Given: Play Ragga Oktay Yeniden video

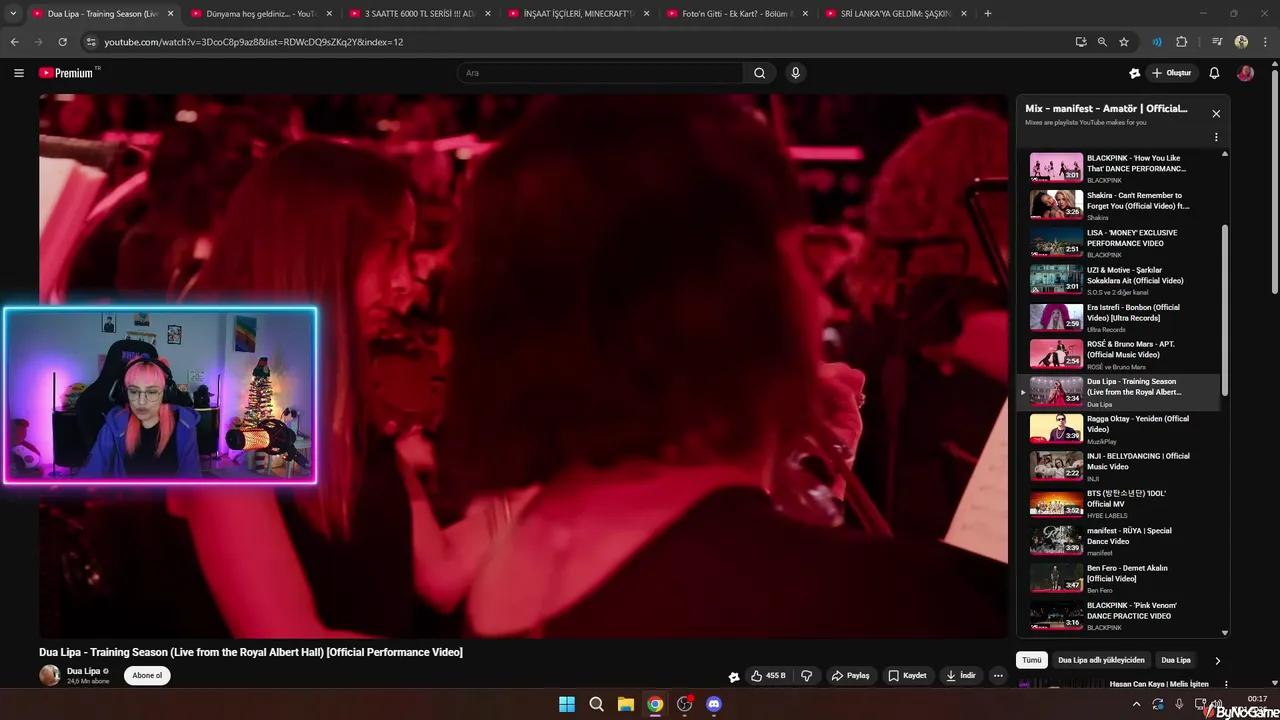Looking at the screenshot, I should [1118, 428].
